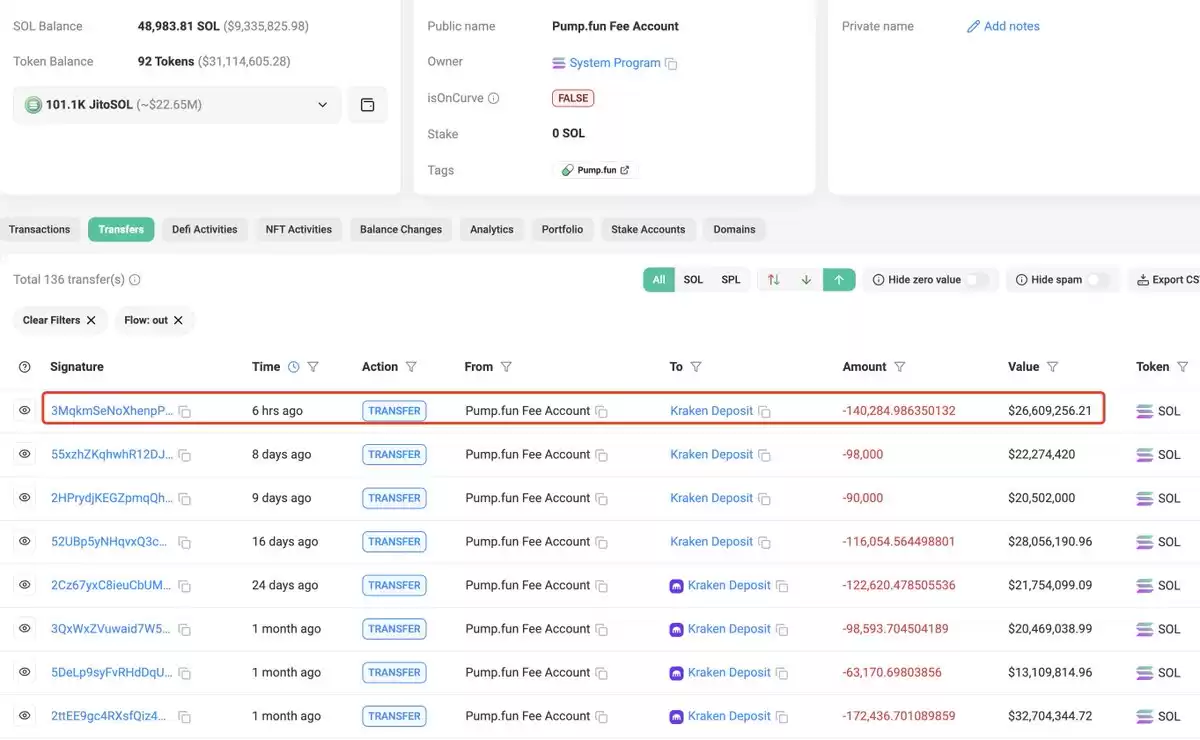This screenshot has width=1200, height=740.
Task: Show both in and out flow directions
Action: pyautogui.click(x=773, y=280)
